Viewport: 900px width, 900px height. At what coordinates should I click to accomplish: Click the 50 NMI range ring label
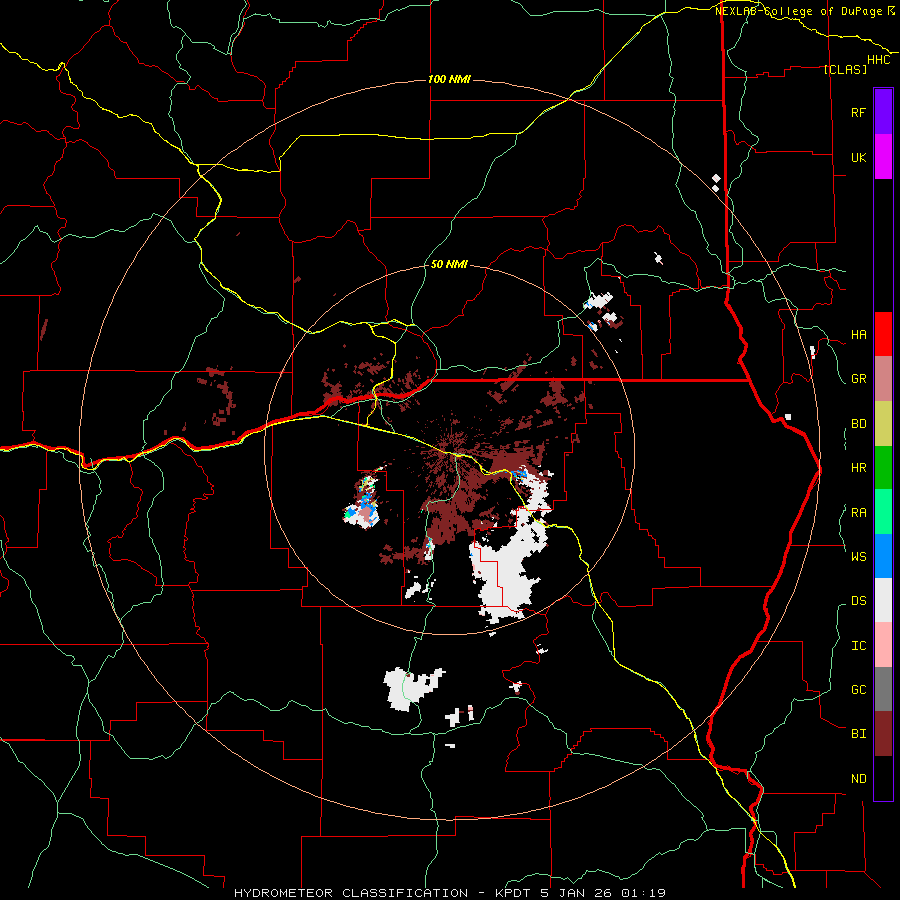449,265
